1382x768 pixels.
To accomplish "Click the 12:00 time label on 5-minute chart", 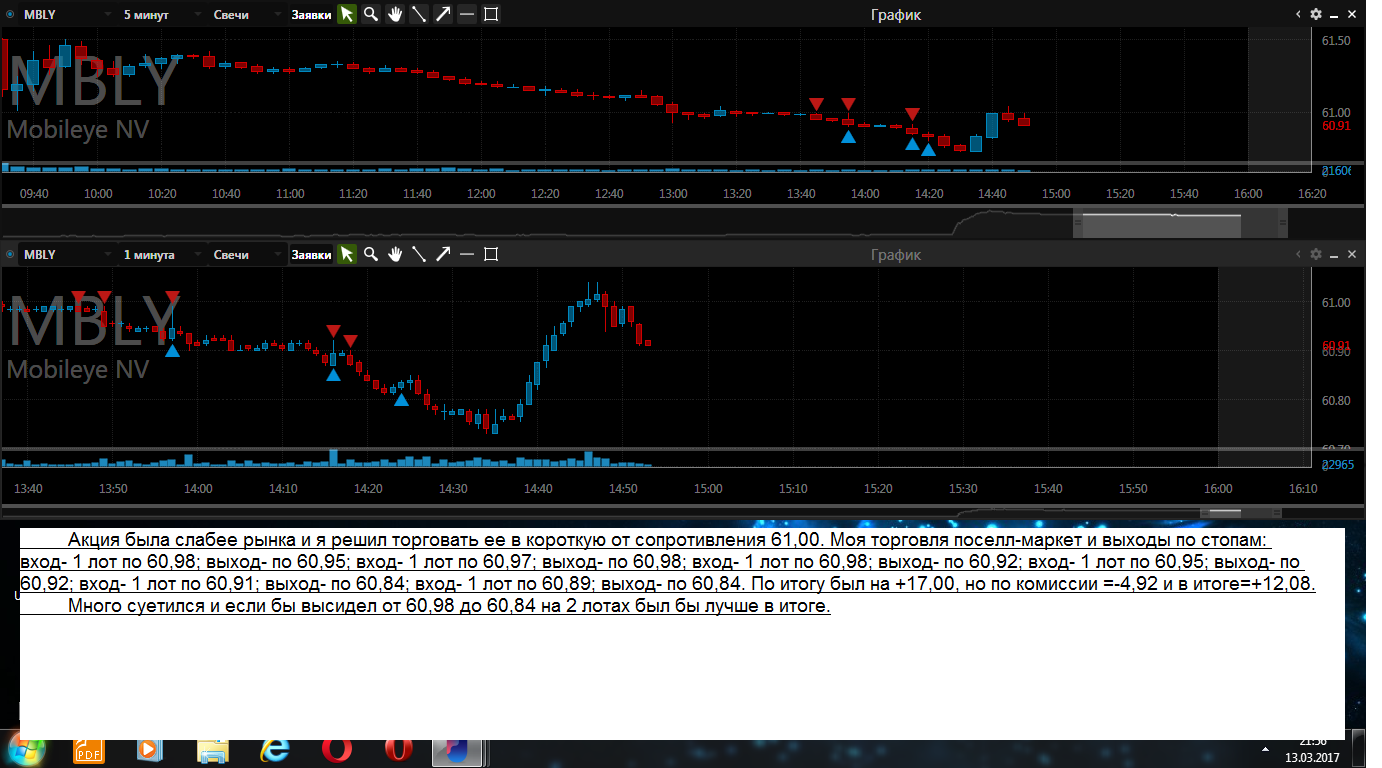I will coord(481,194).
